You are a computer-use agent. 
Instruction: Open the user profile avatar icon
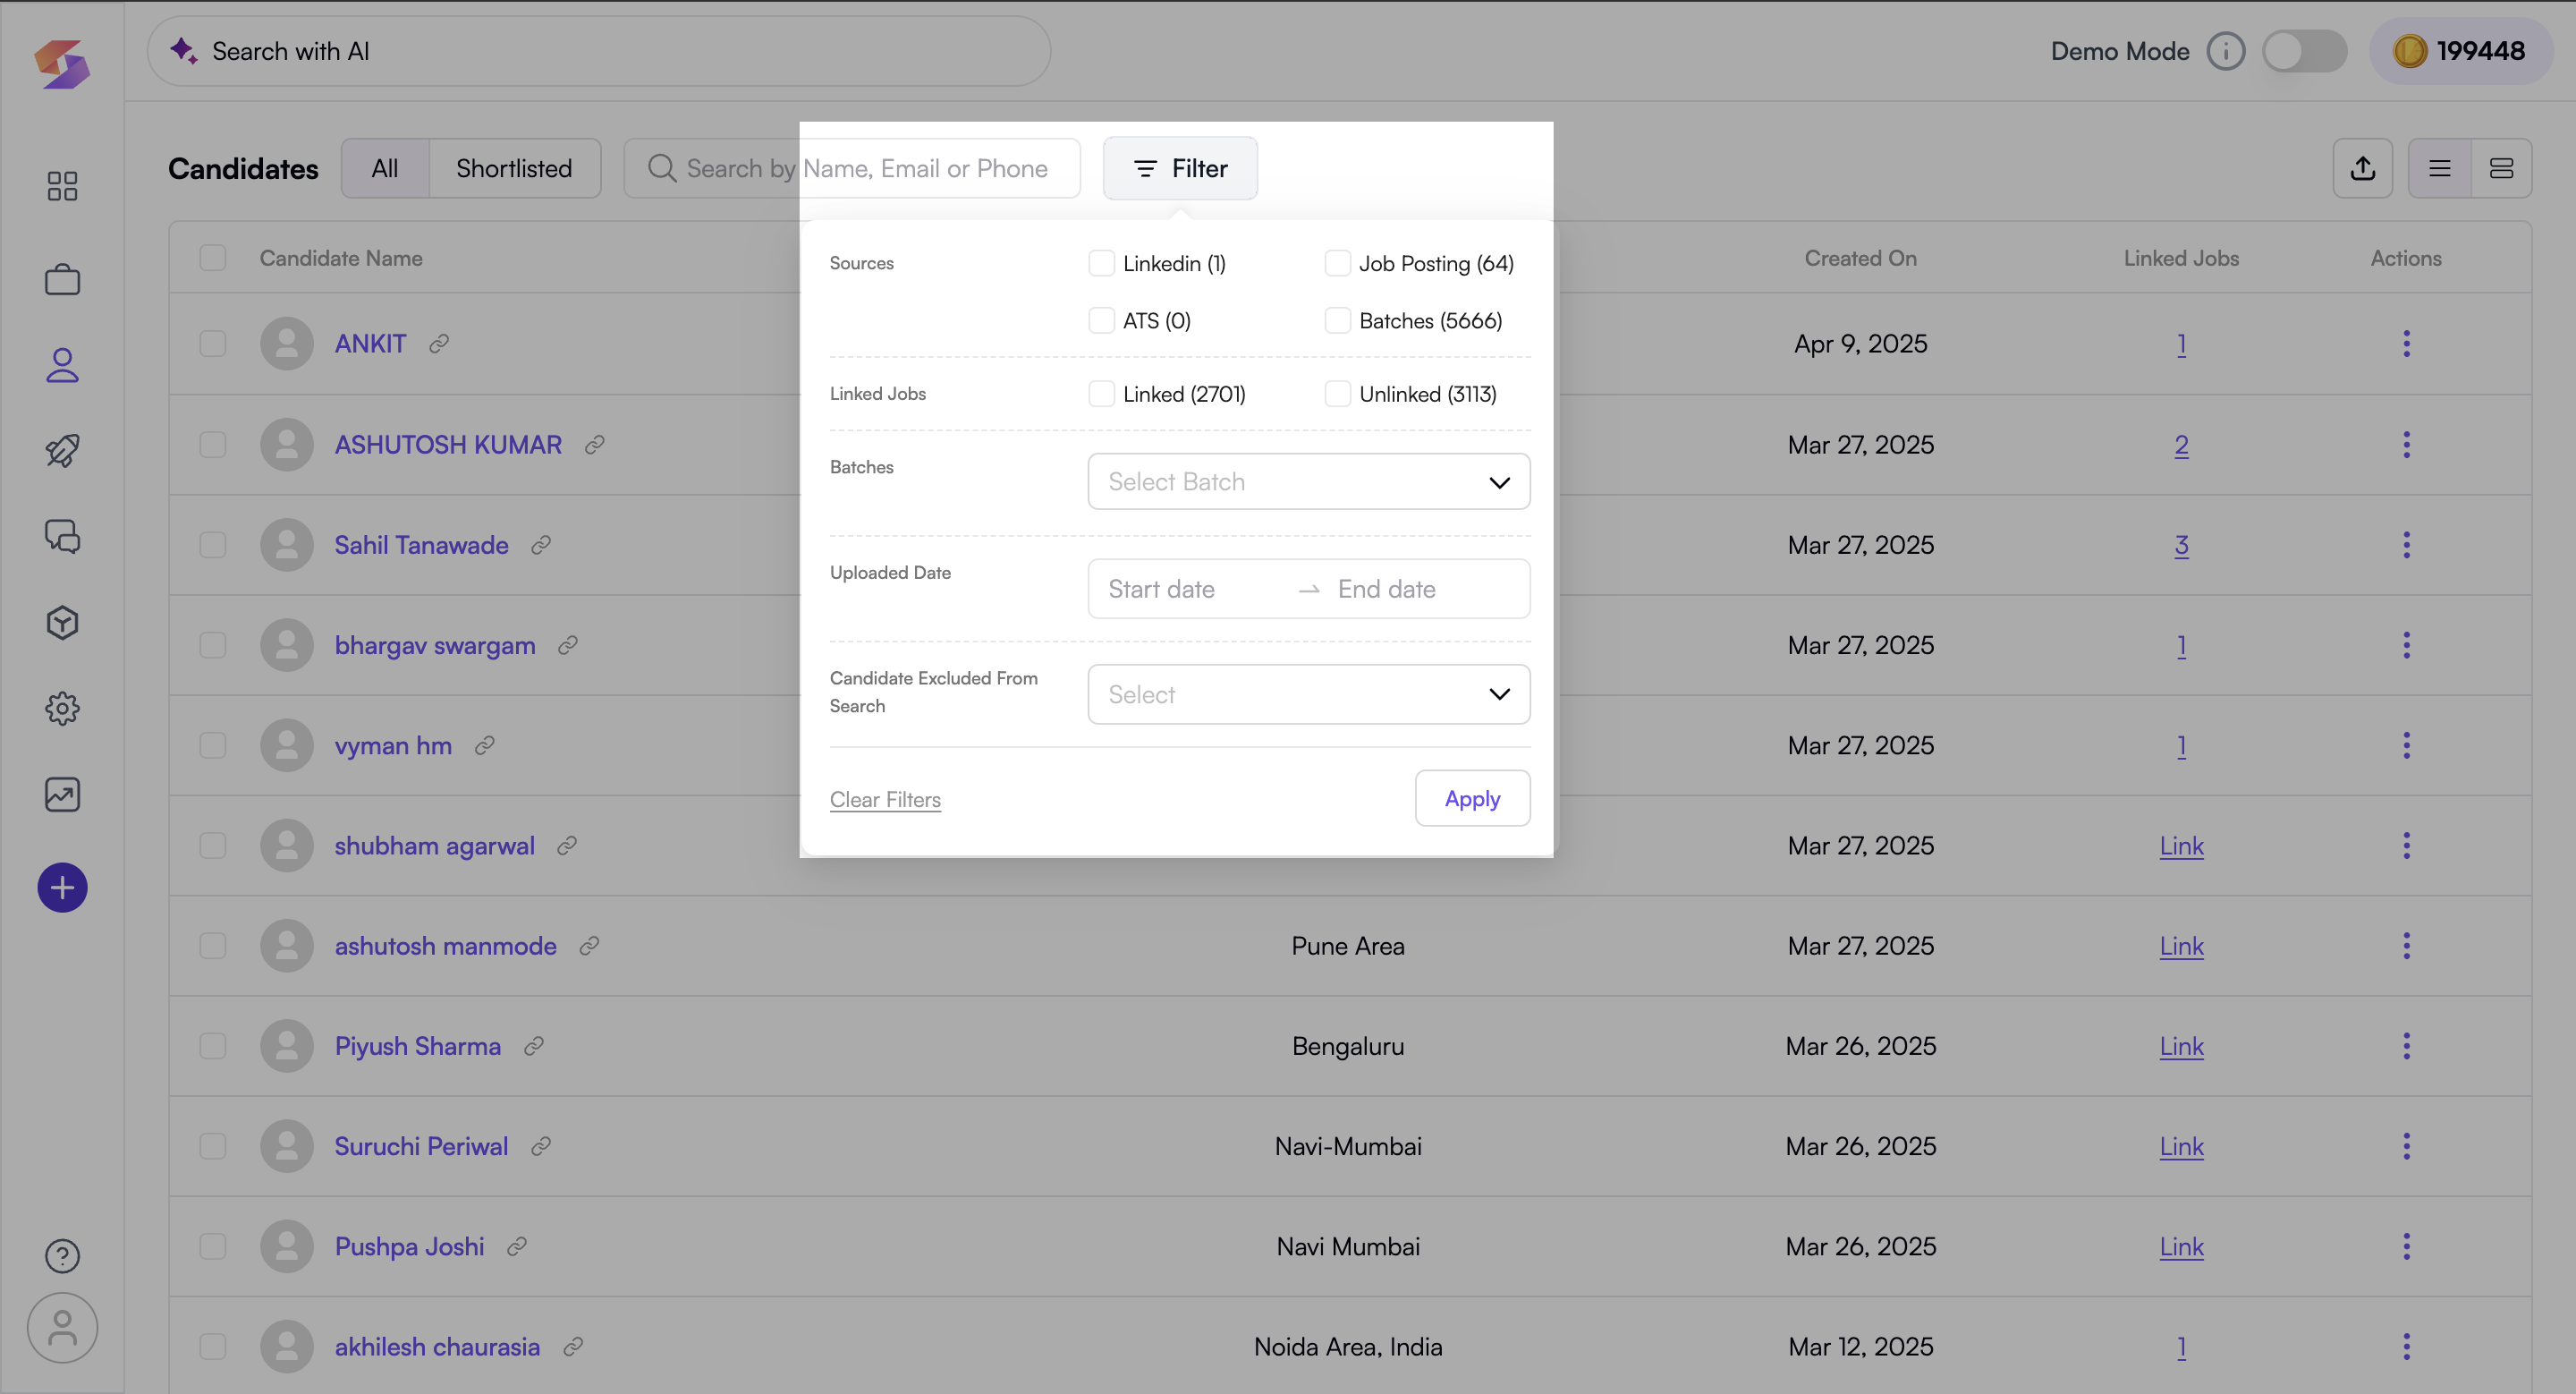tap(62, 1328)
